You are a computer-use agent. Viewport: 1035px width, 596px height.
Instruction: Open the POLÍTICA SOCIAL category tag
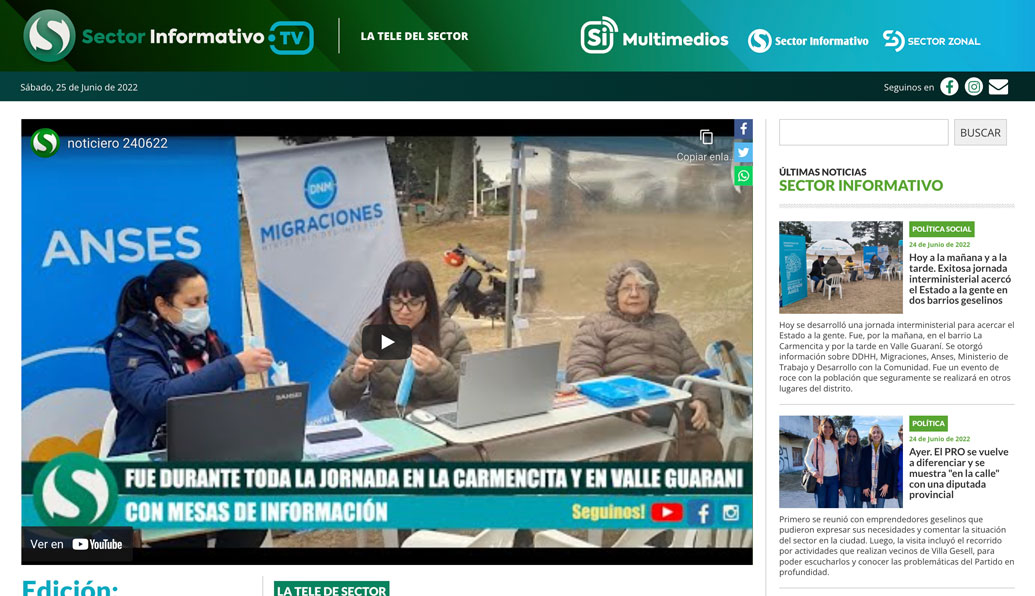click(941, 229)
